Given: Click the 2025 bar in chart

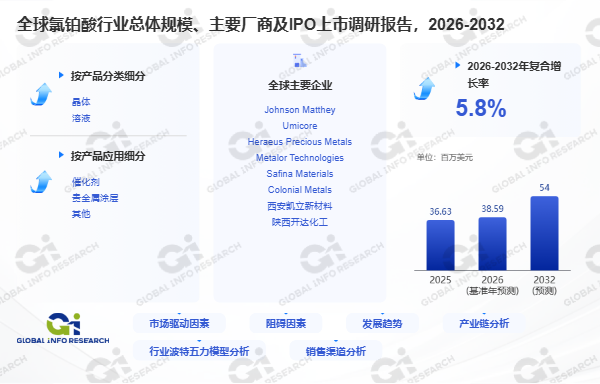Looking at the screenshot, I should pyautogui.click(x=440, y=245).
